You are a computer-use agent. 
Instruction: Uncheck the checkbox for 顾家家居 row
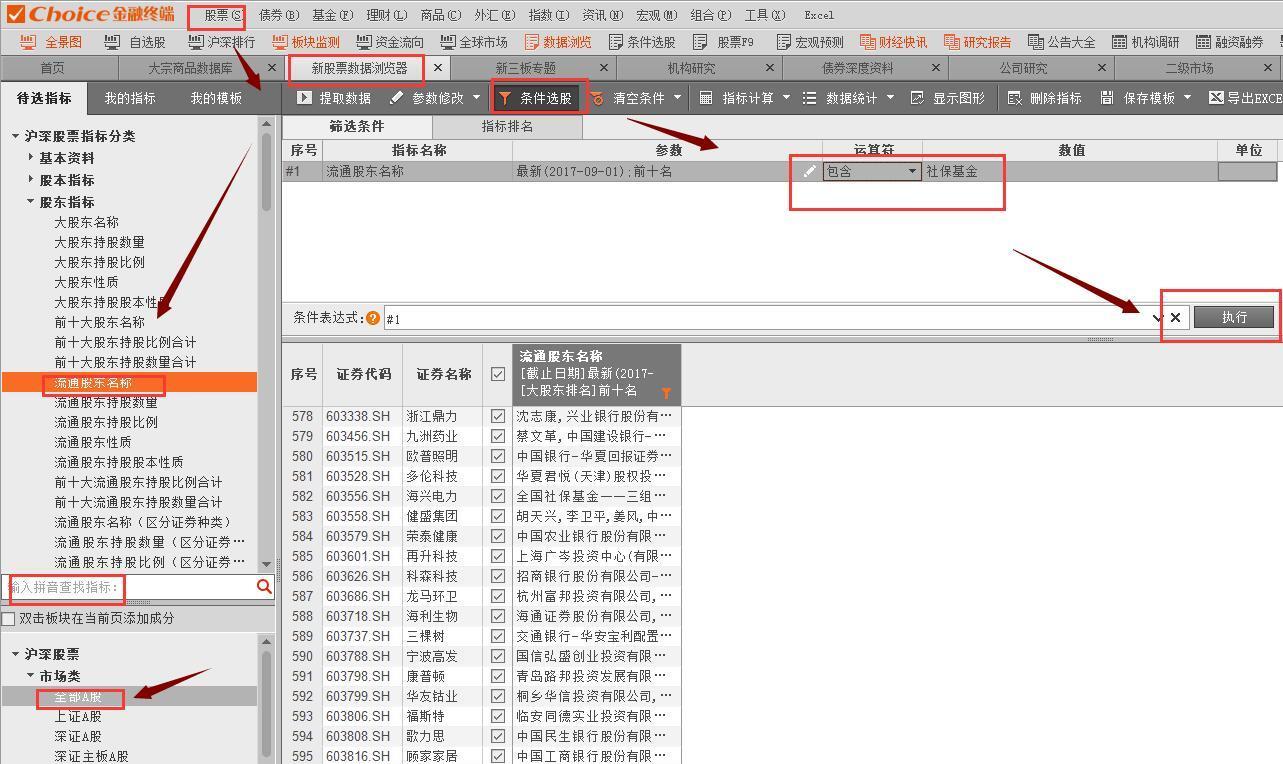tap(498, 756)
